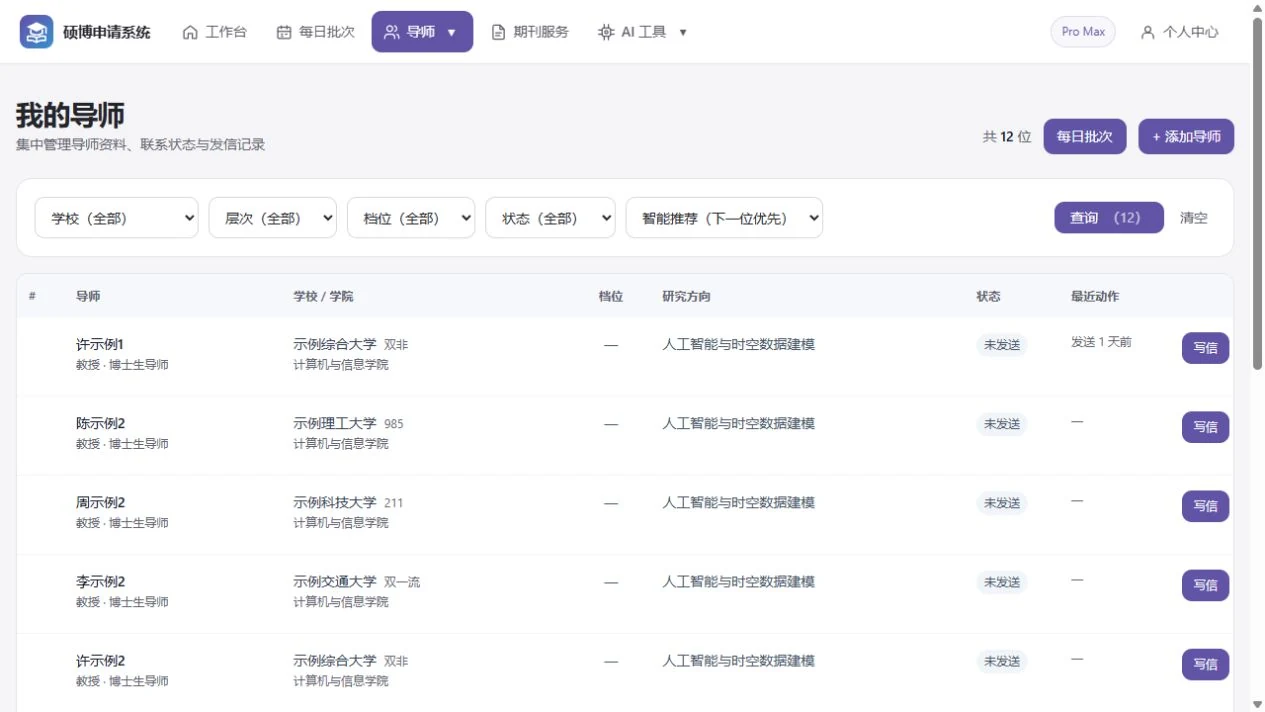Click the 状态 column header
Viewport: 1265px width, 712px height.
point(988,297)
